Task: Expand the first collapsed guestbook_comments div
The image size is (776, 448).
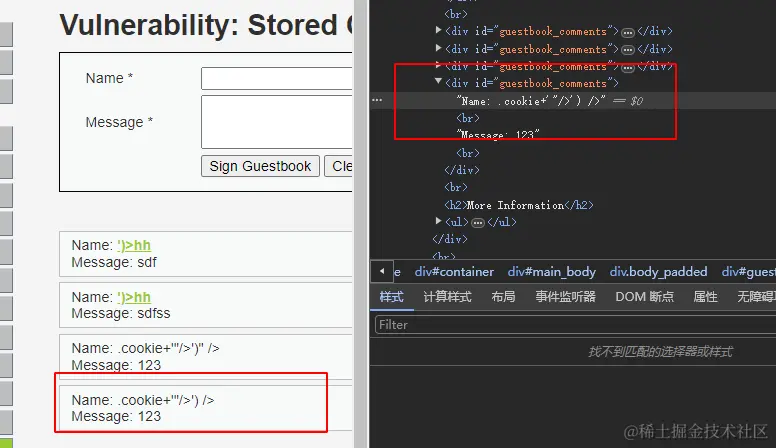Action: (438, 30)
